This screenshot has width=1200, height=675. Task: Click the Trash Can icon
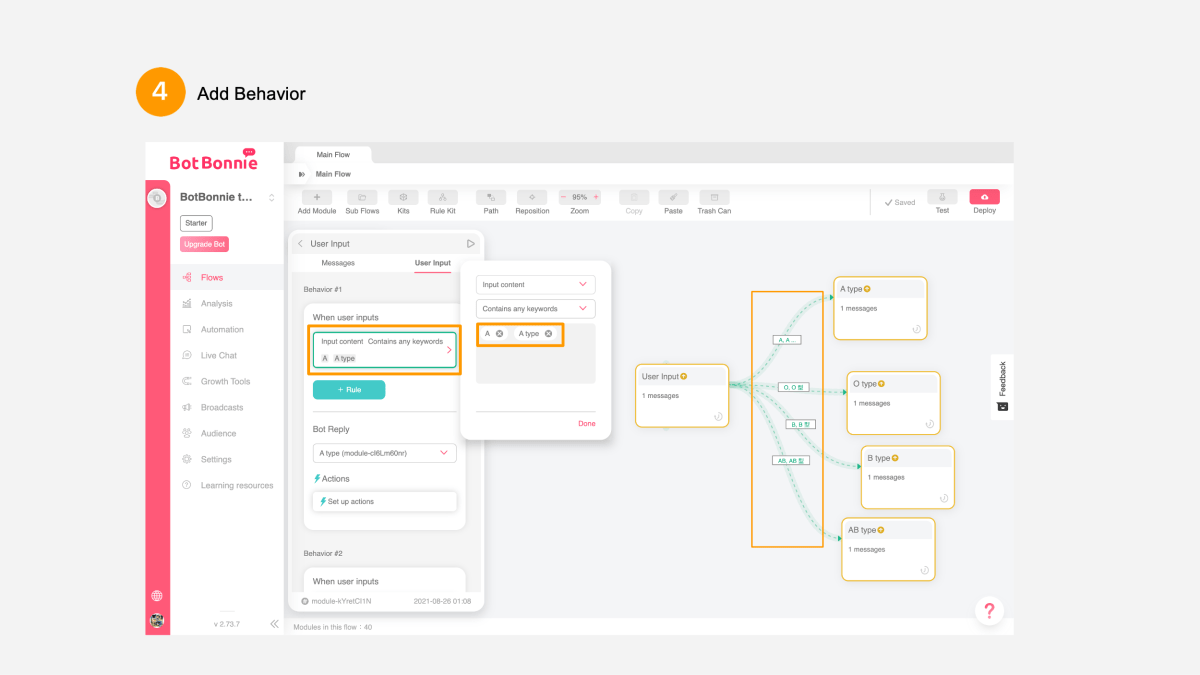[714, 198]
